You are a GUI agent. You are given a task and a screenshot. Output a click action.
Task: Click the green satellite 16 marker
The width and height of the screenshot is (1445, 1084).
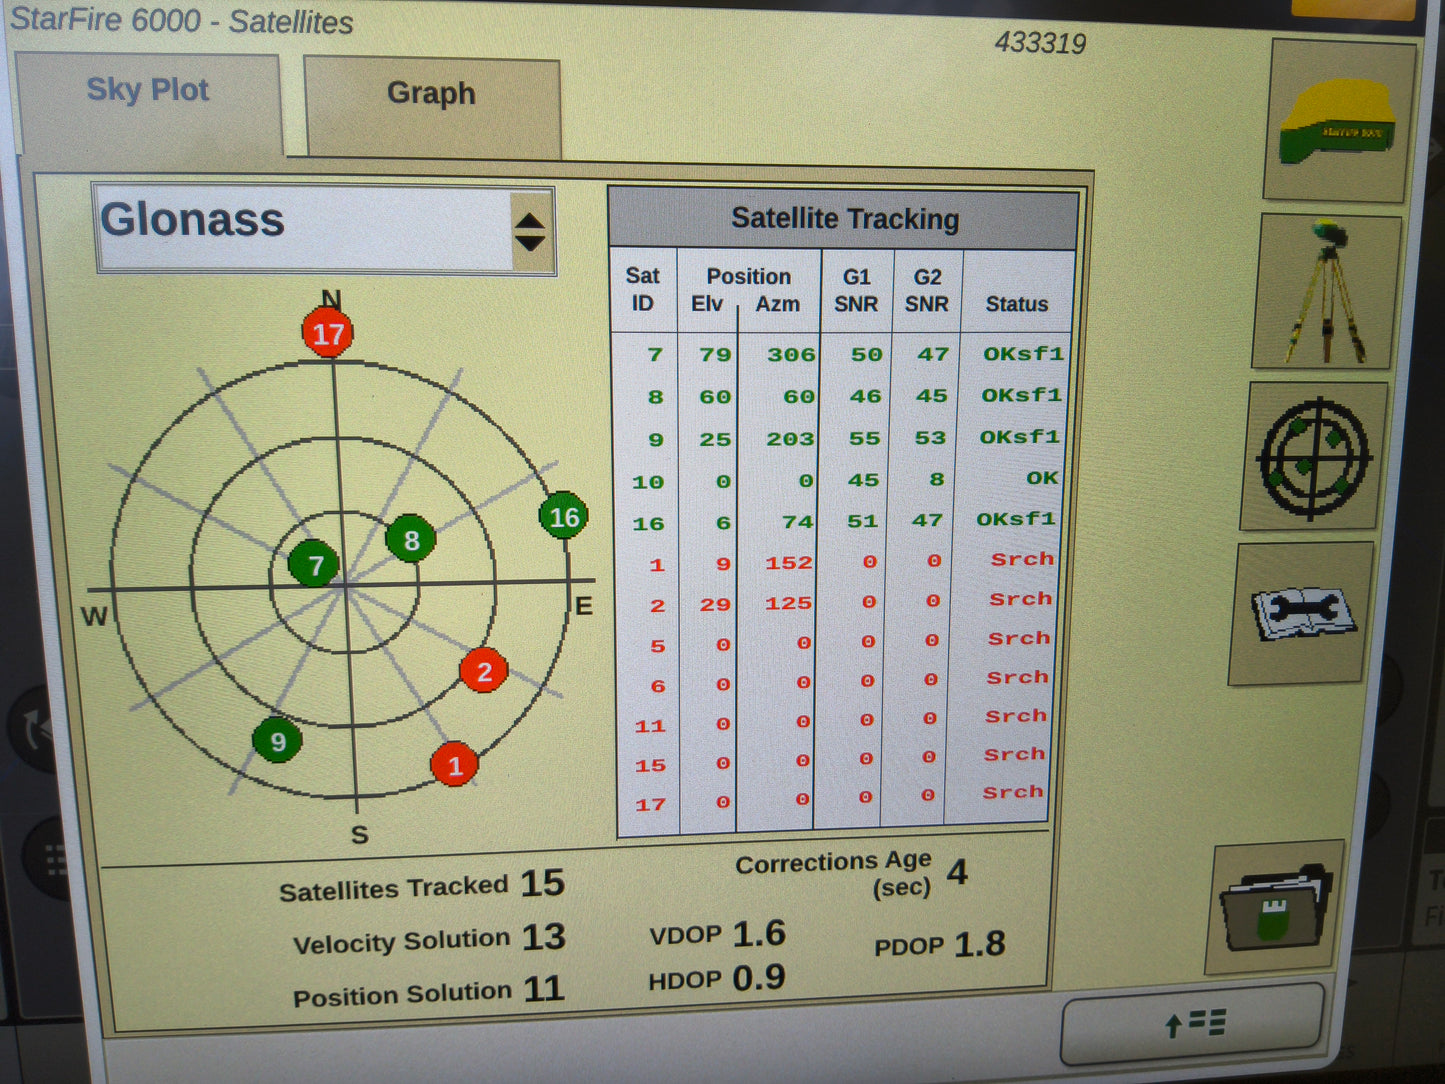563,516
